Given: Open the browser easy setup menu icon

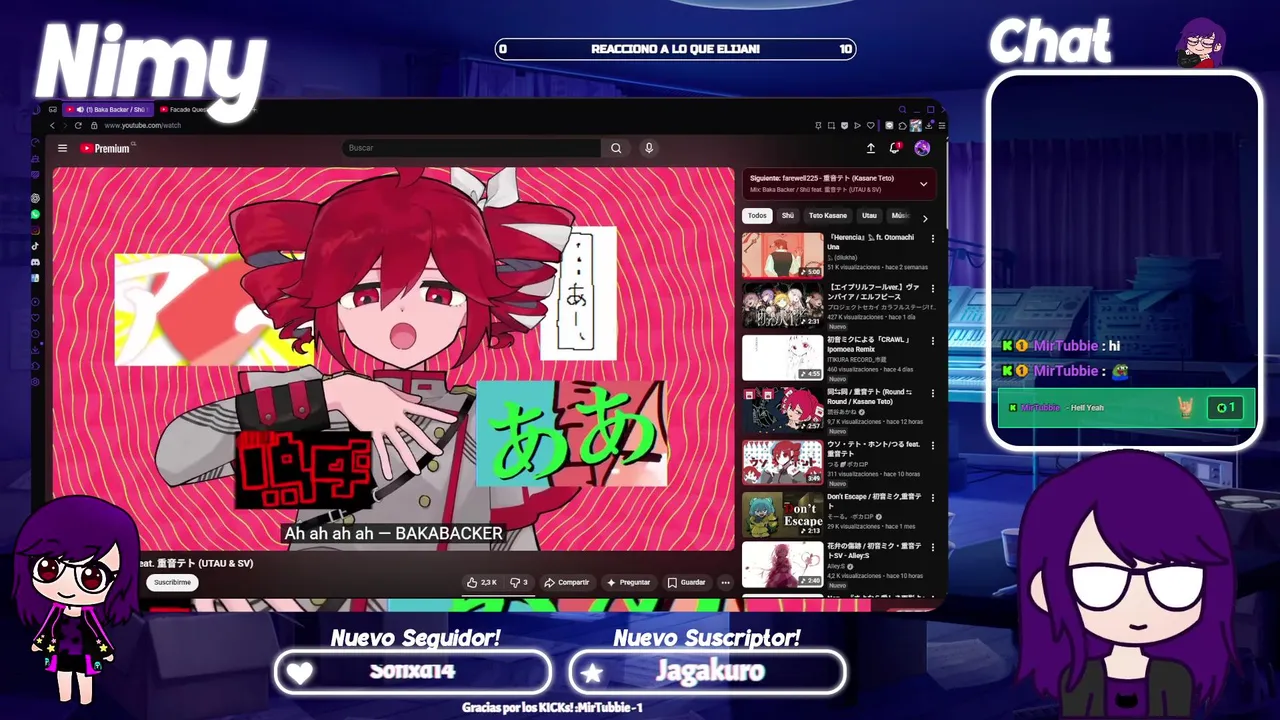Looking at the screenshot, I should click(942, 125).
